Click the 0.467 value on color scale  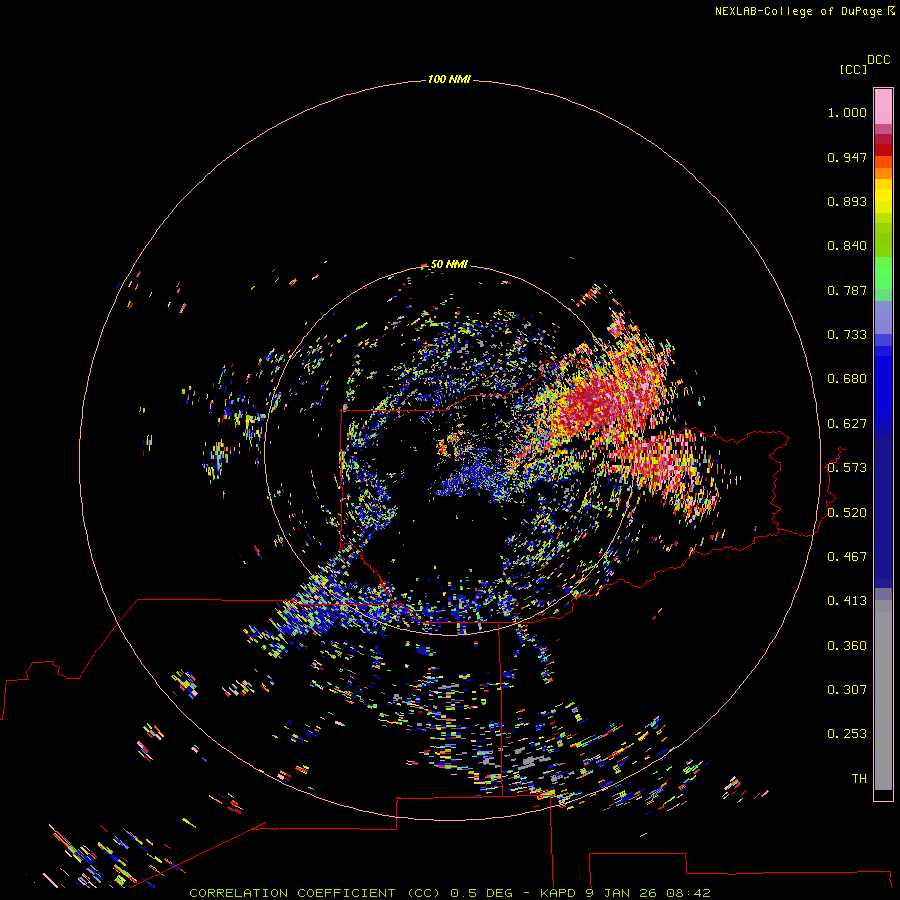point(847,557)
